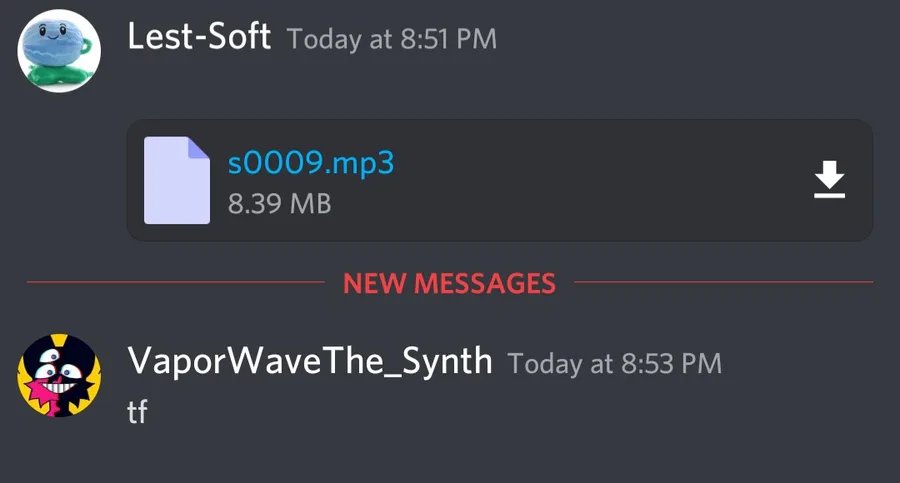Click the red divider line left of NEW MESSAGES
The height and width of the screenshot is (483, 900).
click(176, 282)
